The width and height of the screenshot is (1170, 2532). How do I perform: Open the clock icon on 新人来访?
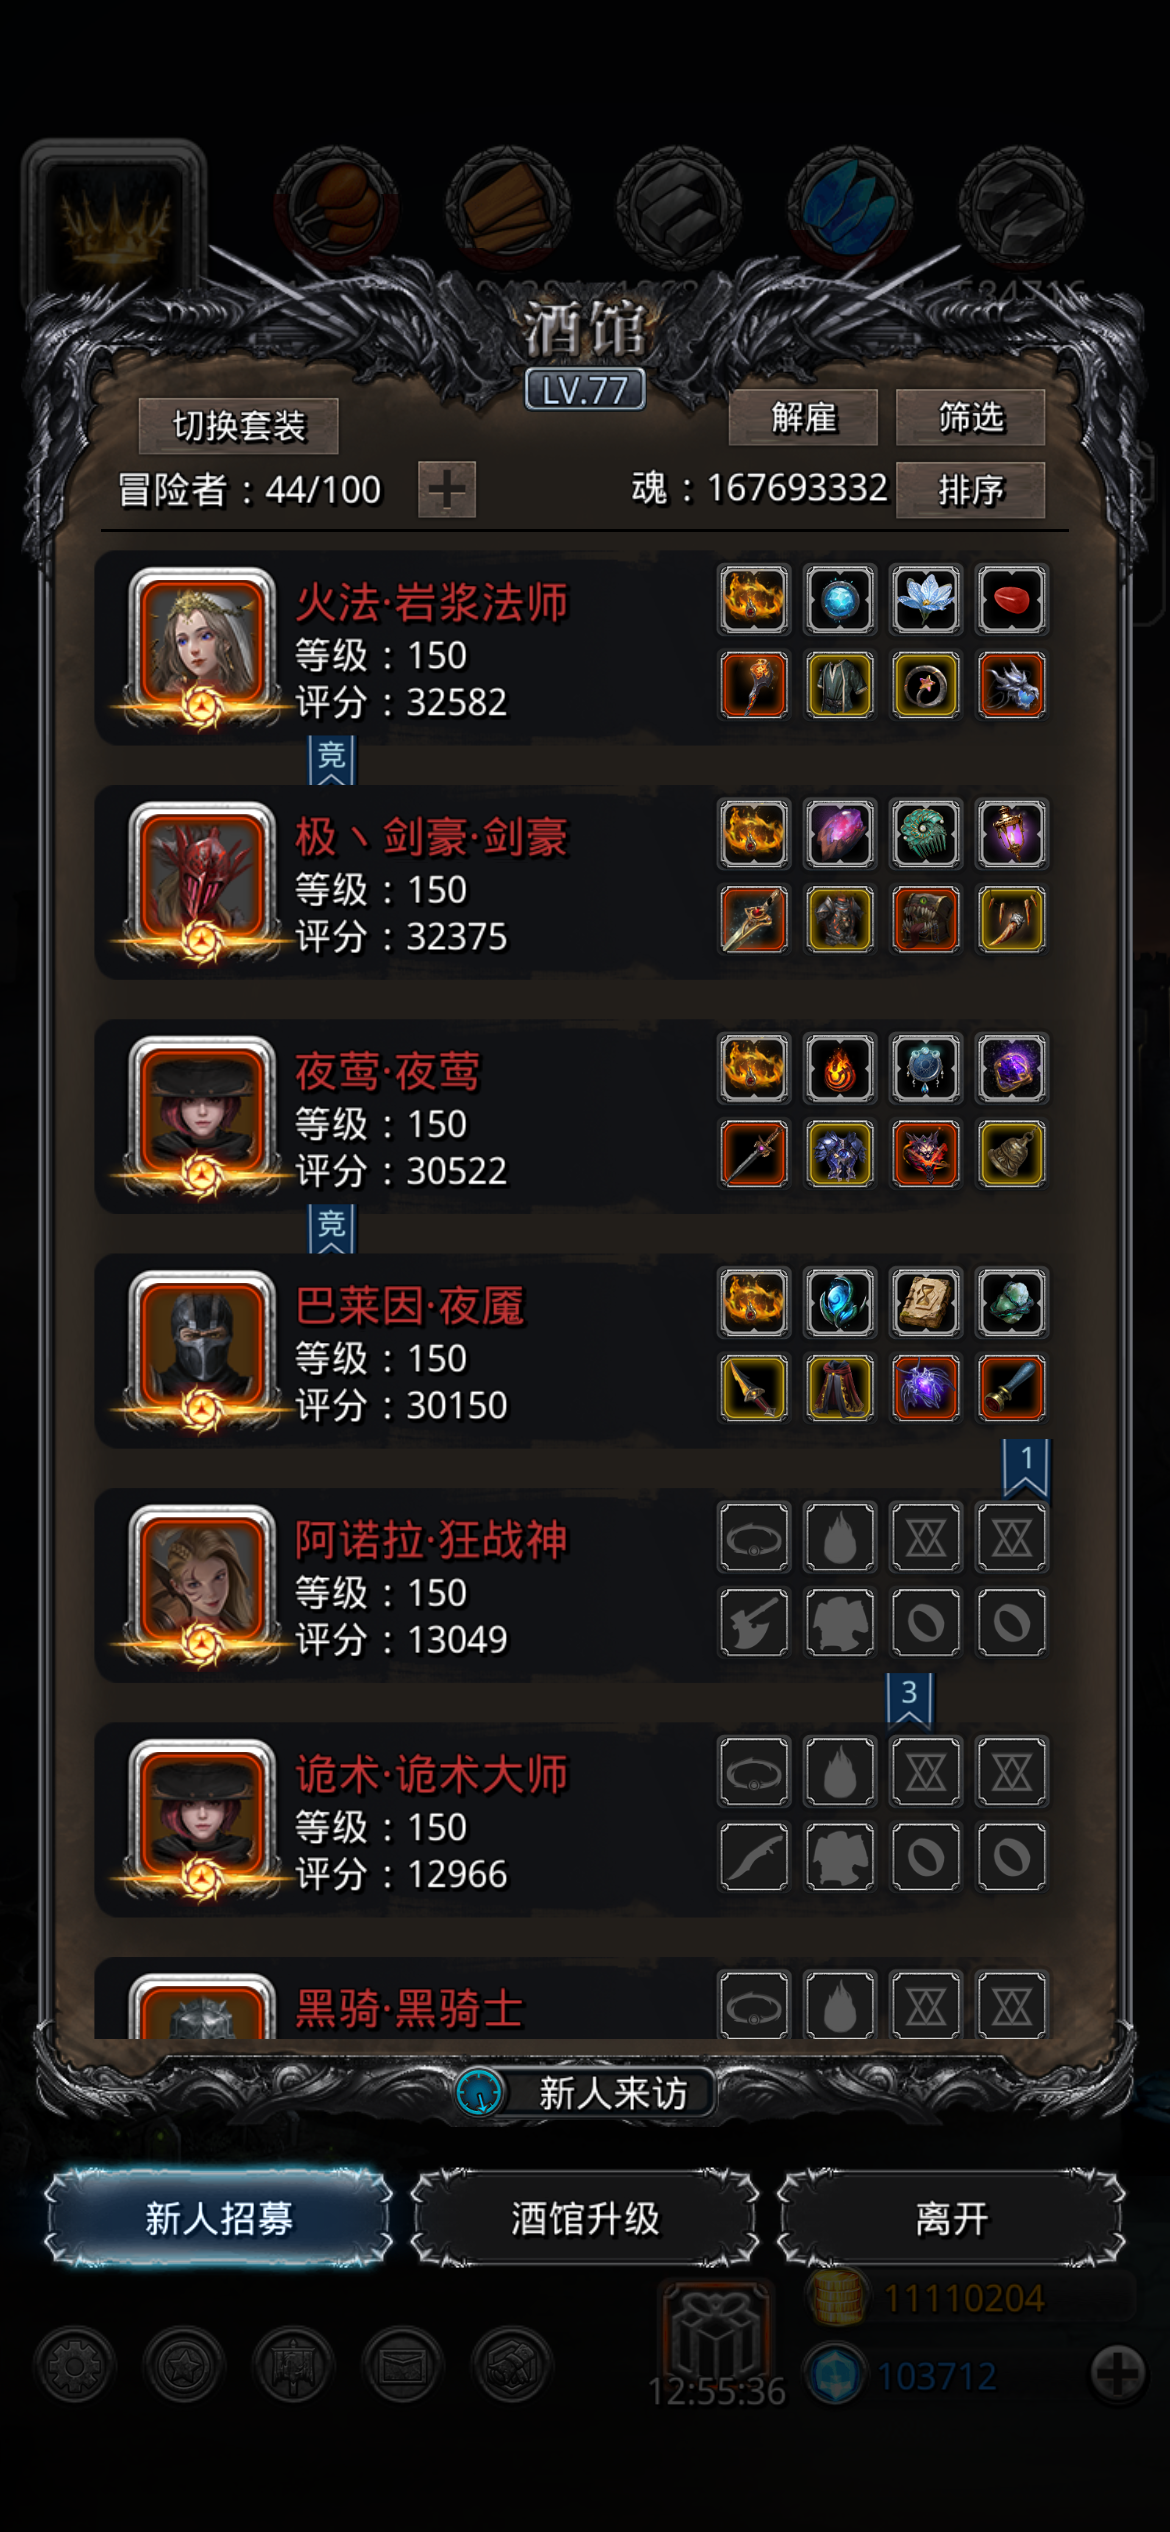tap(480, 2092)
